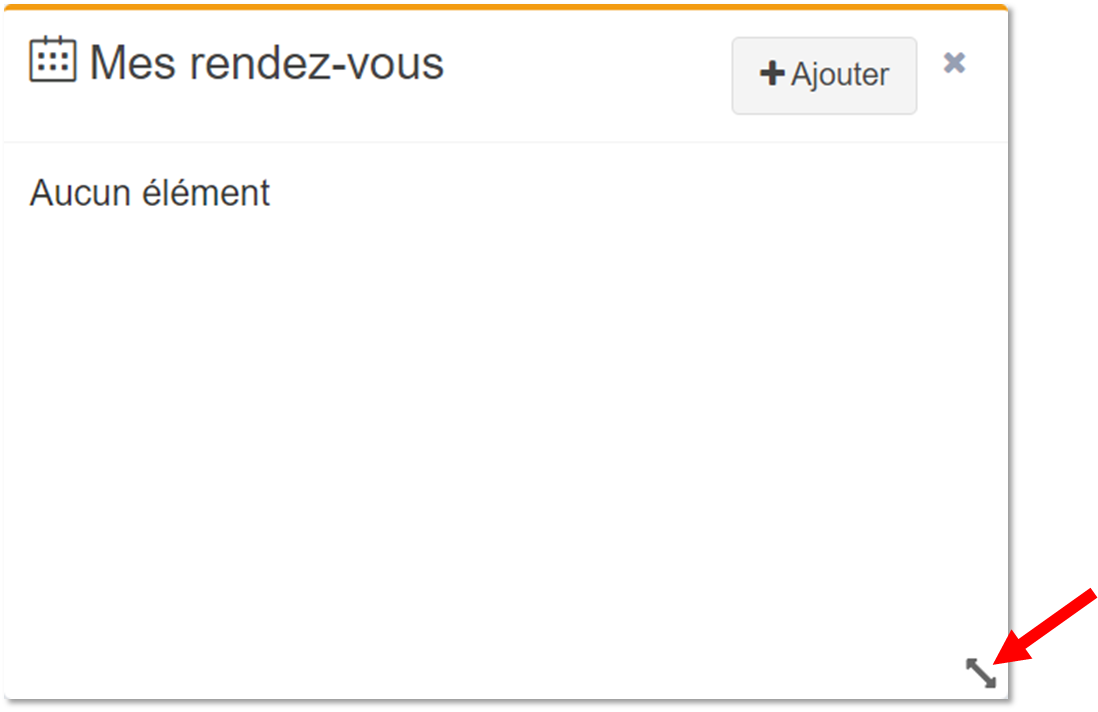Click the widget's bottom-right corner handle
Viewport: 1098px width, 712px height.
pyautogui.click(x=980, y=673)
